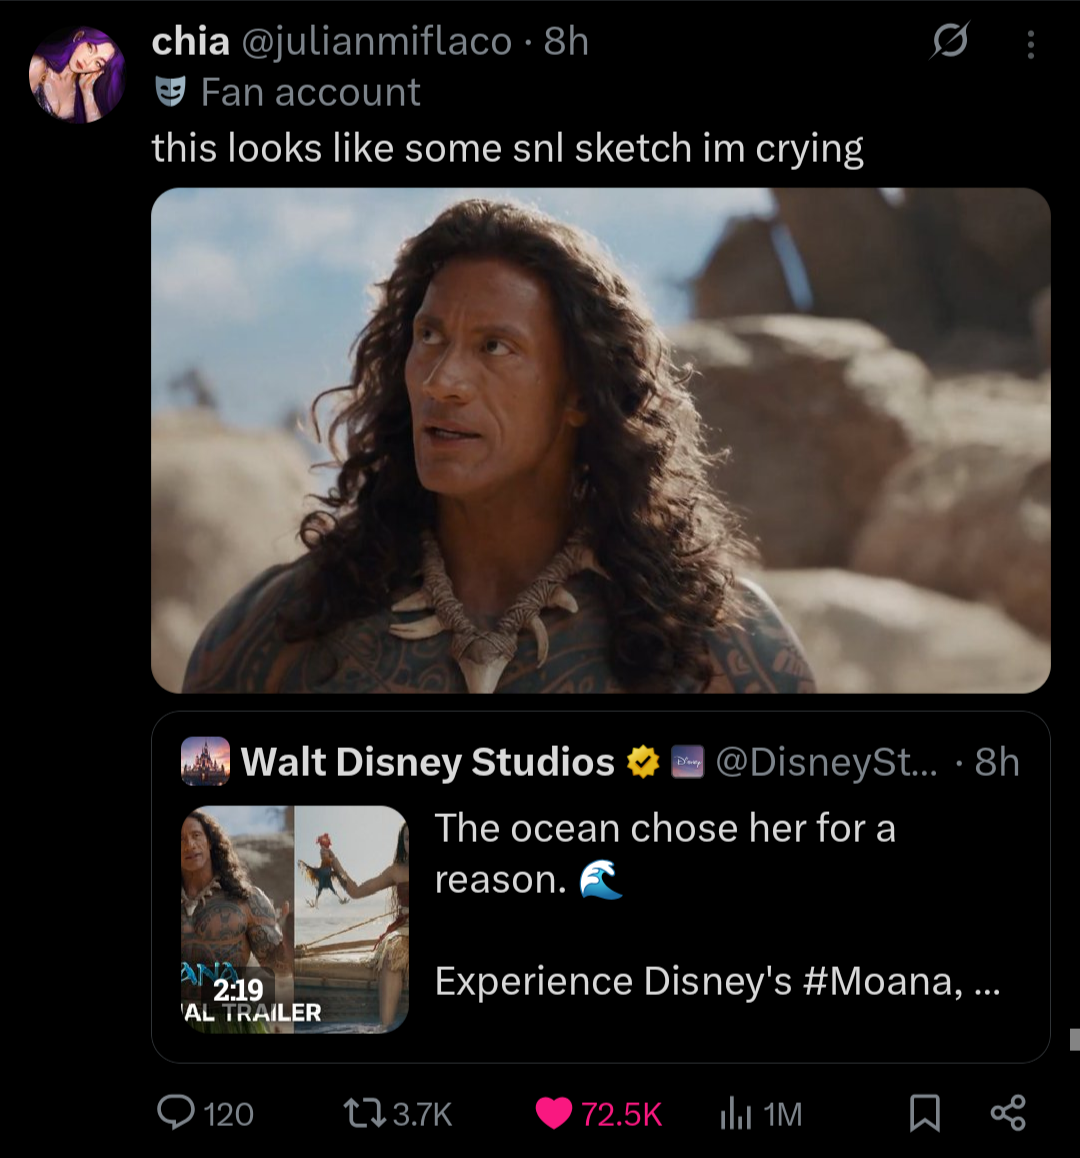View analytics via the bar chart icon
Image resolution: width=1080 pixels, height=1158 pixels.
pyautogui.click(x=735, y=1113)
